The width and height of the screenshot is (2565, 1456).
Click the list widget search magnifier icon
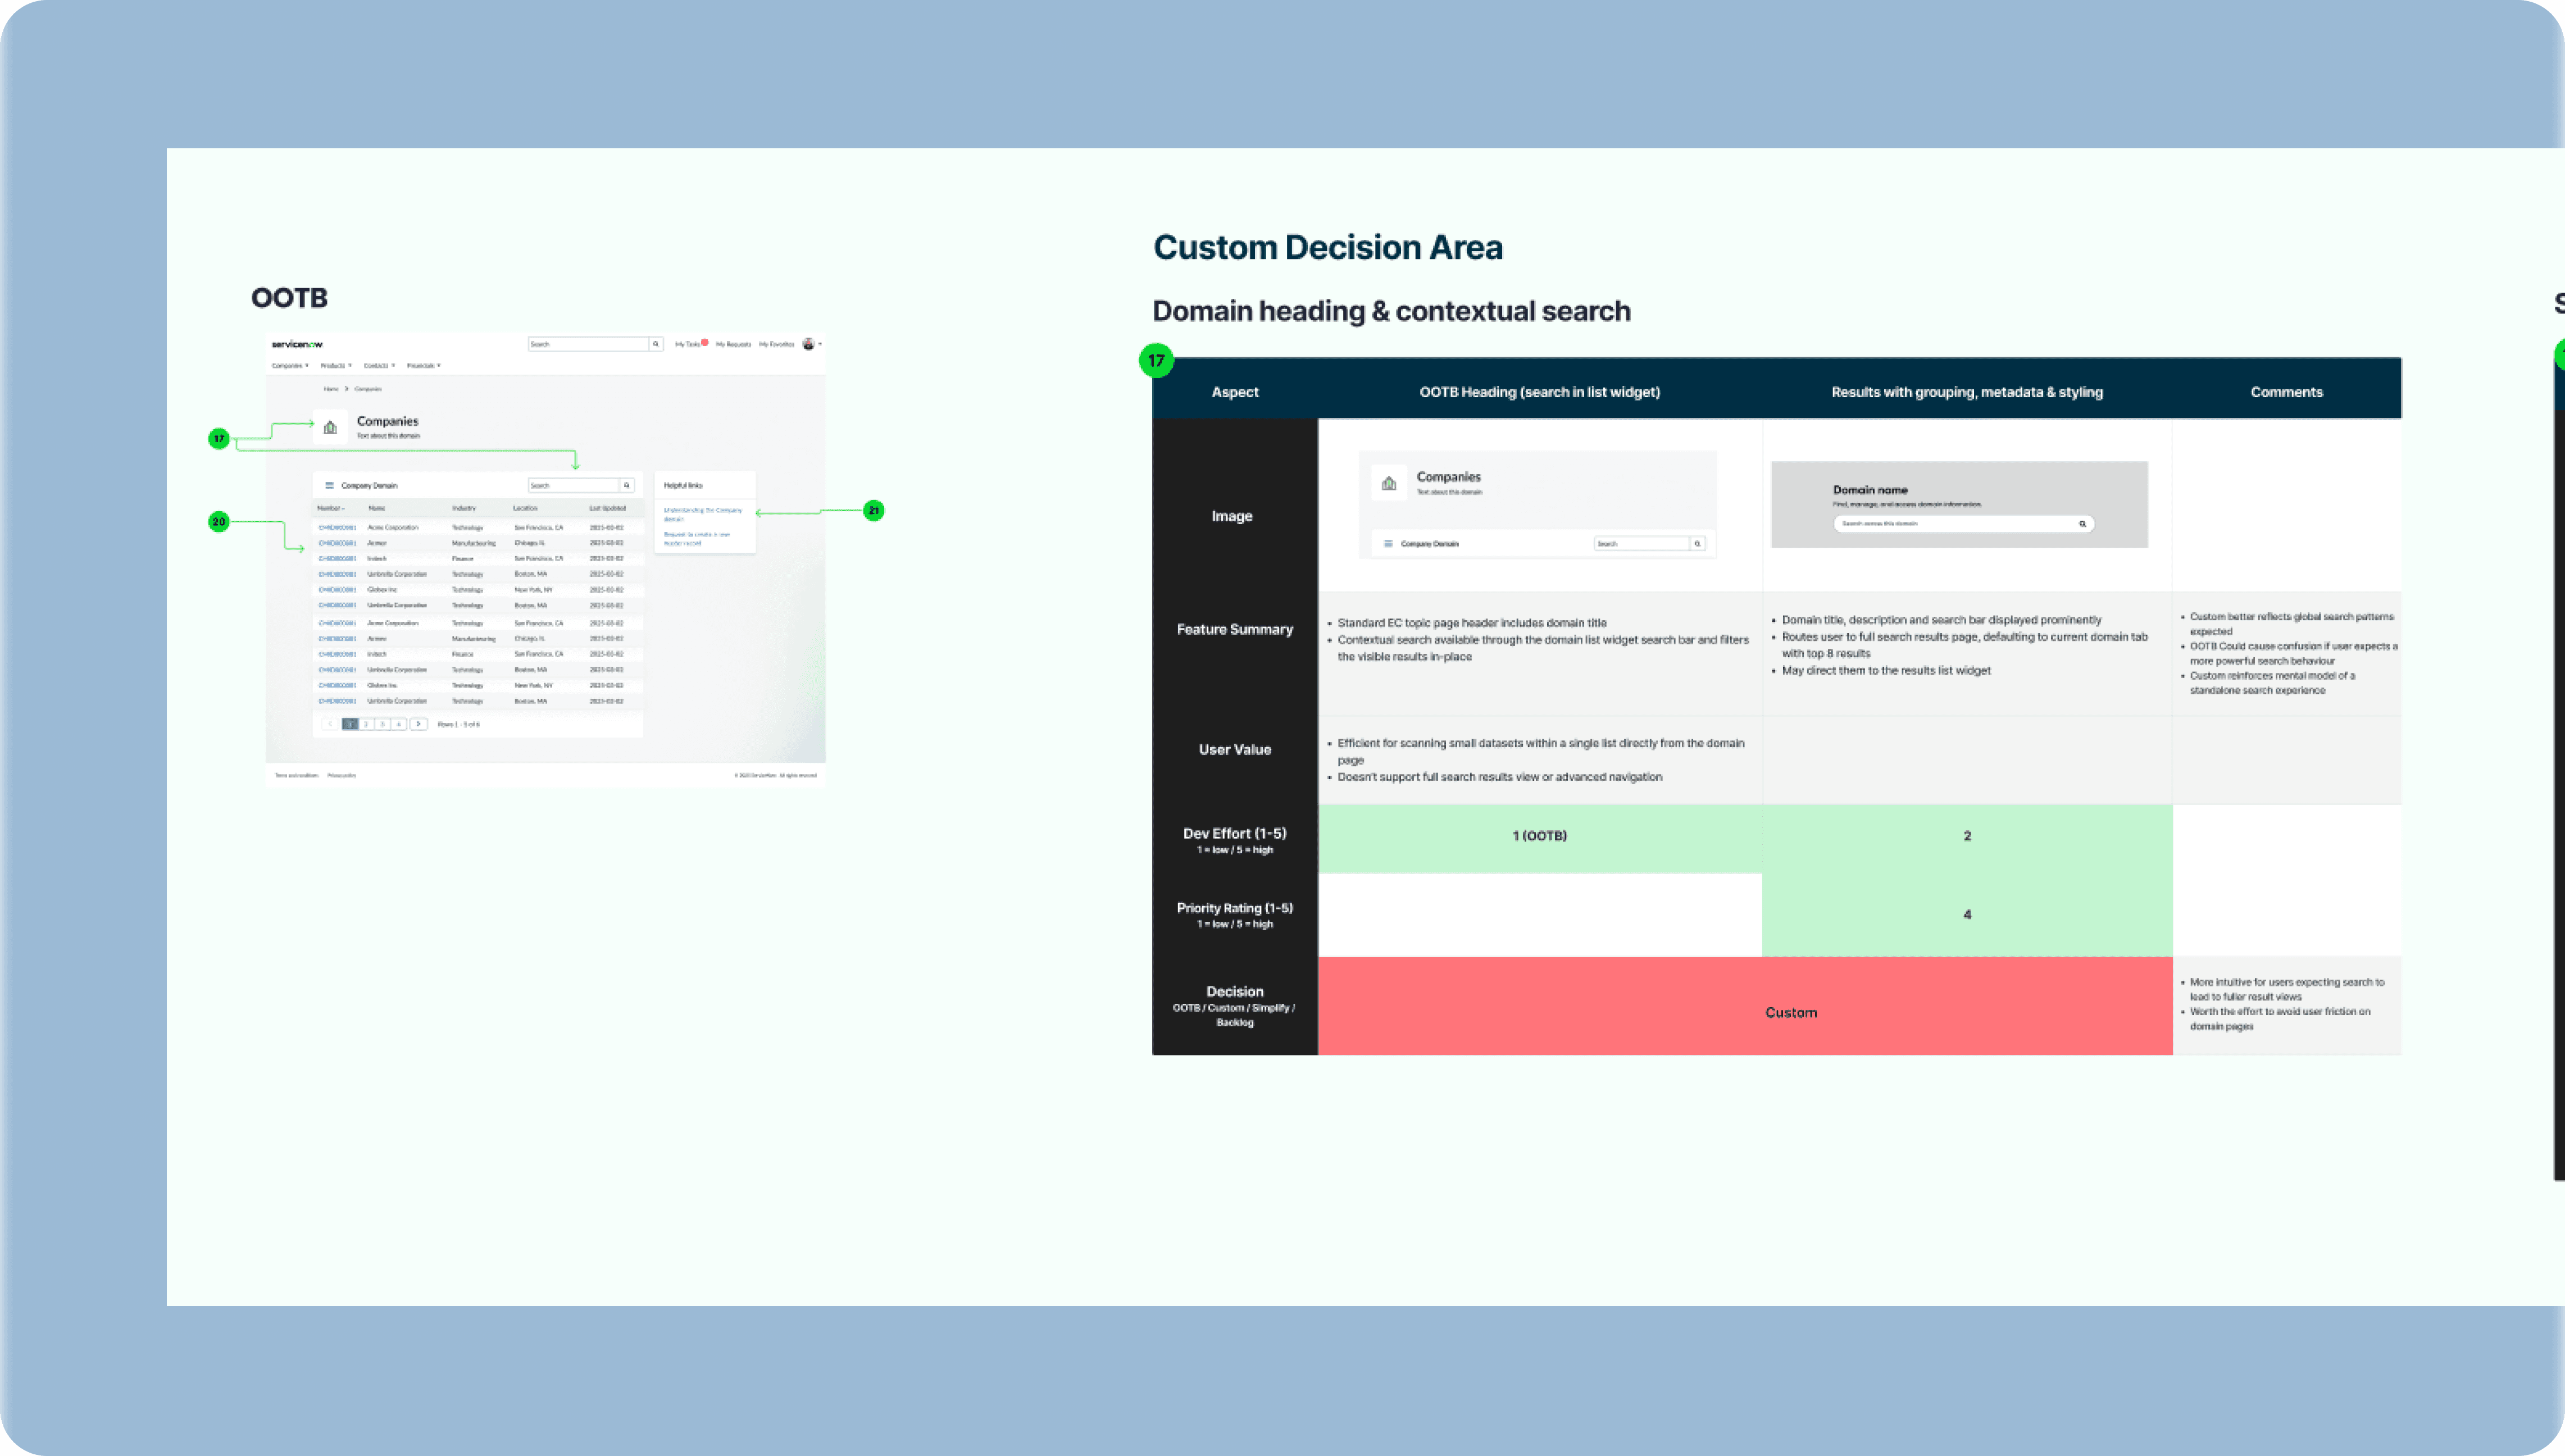point(627,485)
